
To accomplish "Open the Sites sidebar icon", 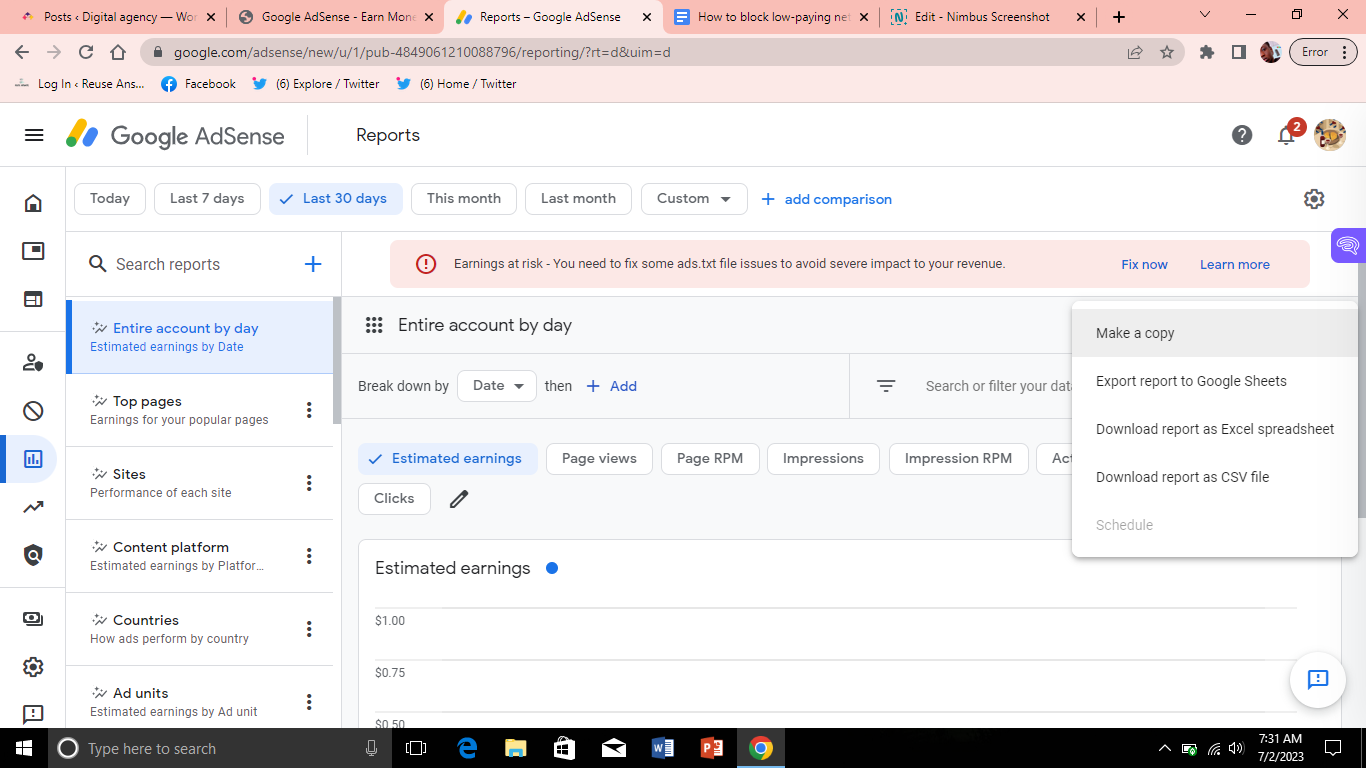I will click(x=33, y=299).
